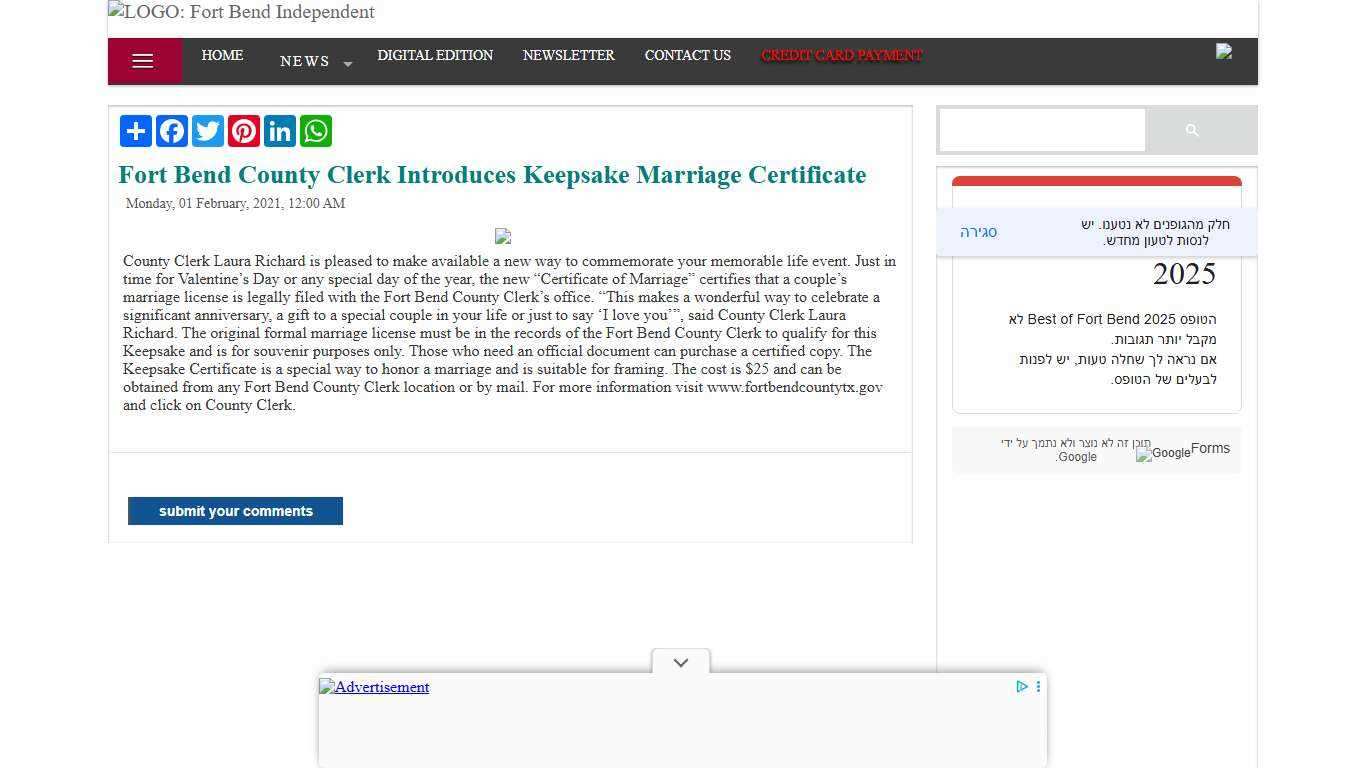The height and width of the screenshot is (768, 1366).
Task: Send the article via WhatsApp
Action: (315, 130)
